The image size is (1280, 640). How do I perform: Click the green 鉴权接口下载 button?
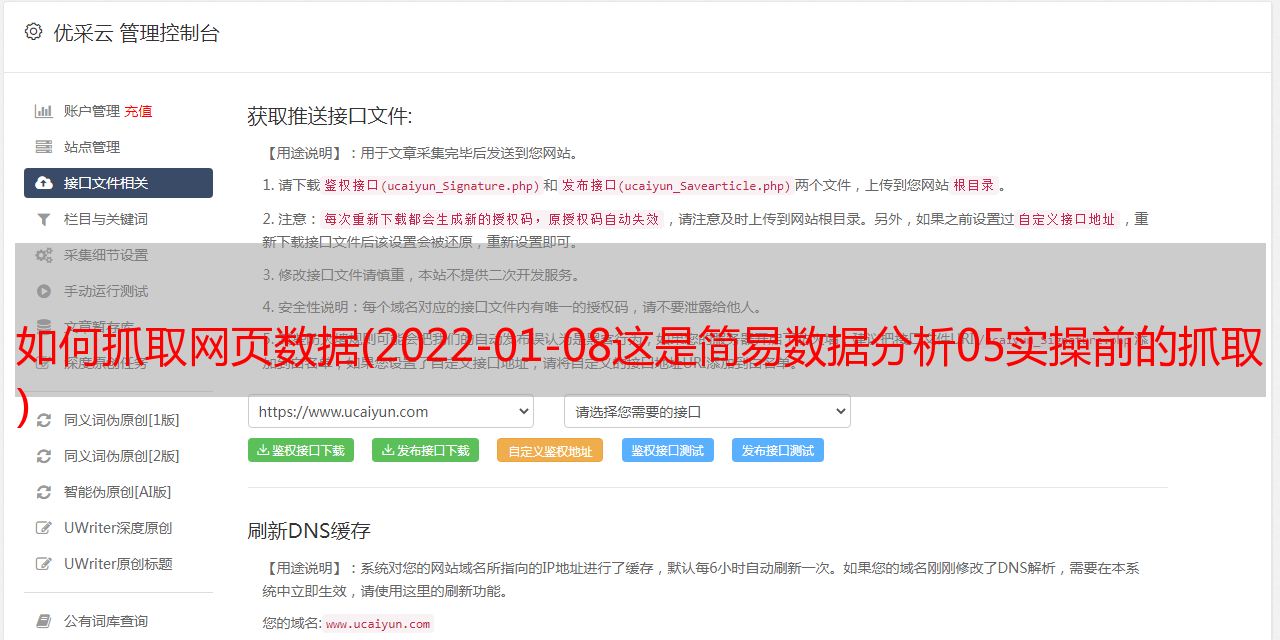pyautogui.click(x=301, y=450)
